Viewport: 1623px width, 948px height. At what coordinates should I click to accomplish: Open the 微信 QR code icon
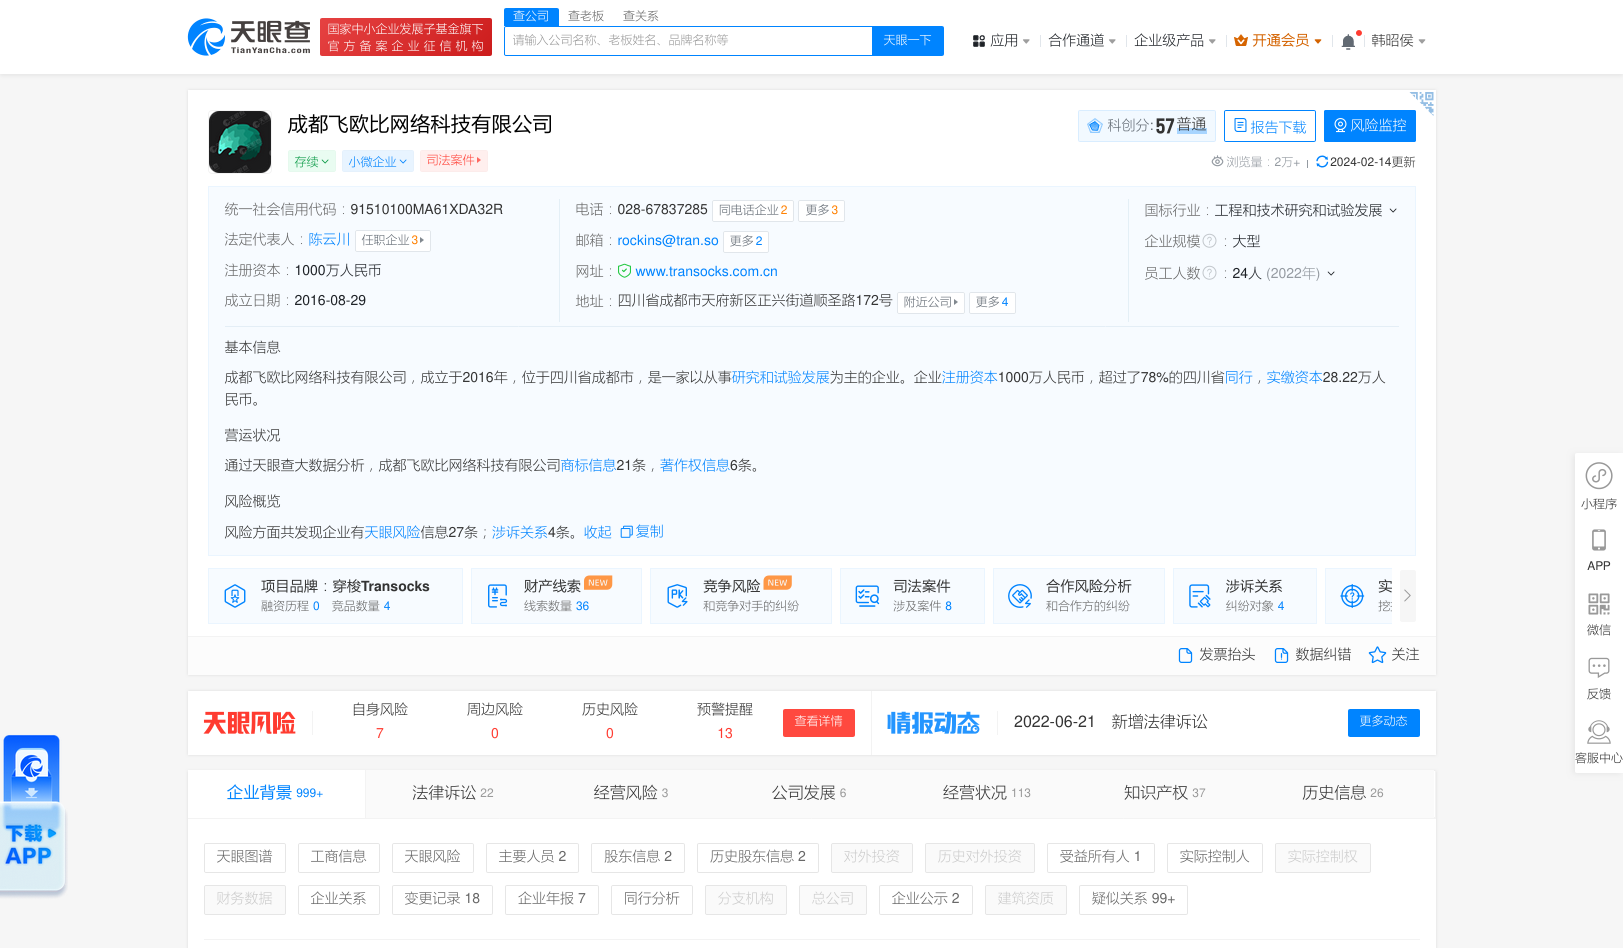[x=1598, y=604]
